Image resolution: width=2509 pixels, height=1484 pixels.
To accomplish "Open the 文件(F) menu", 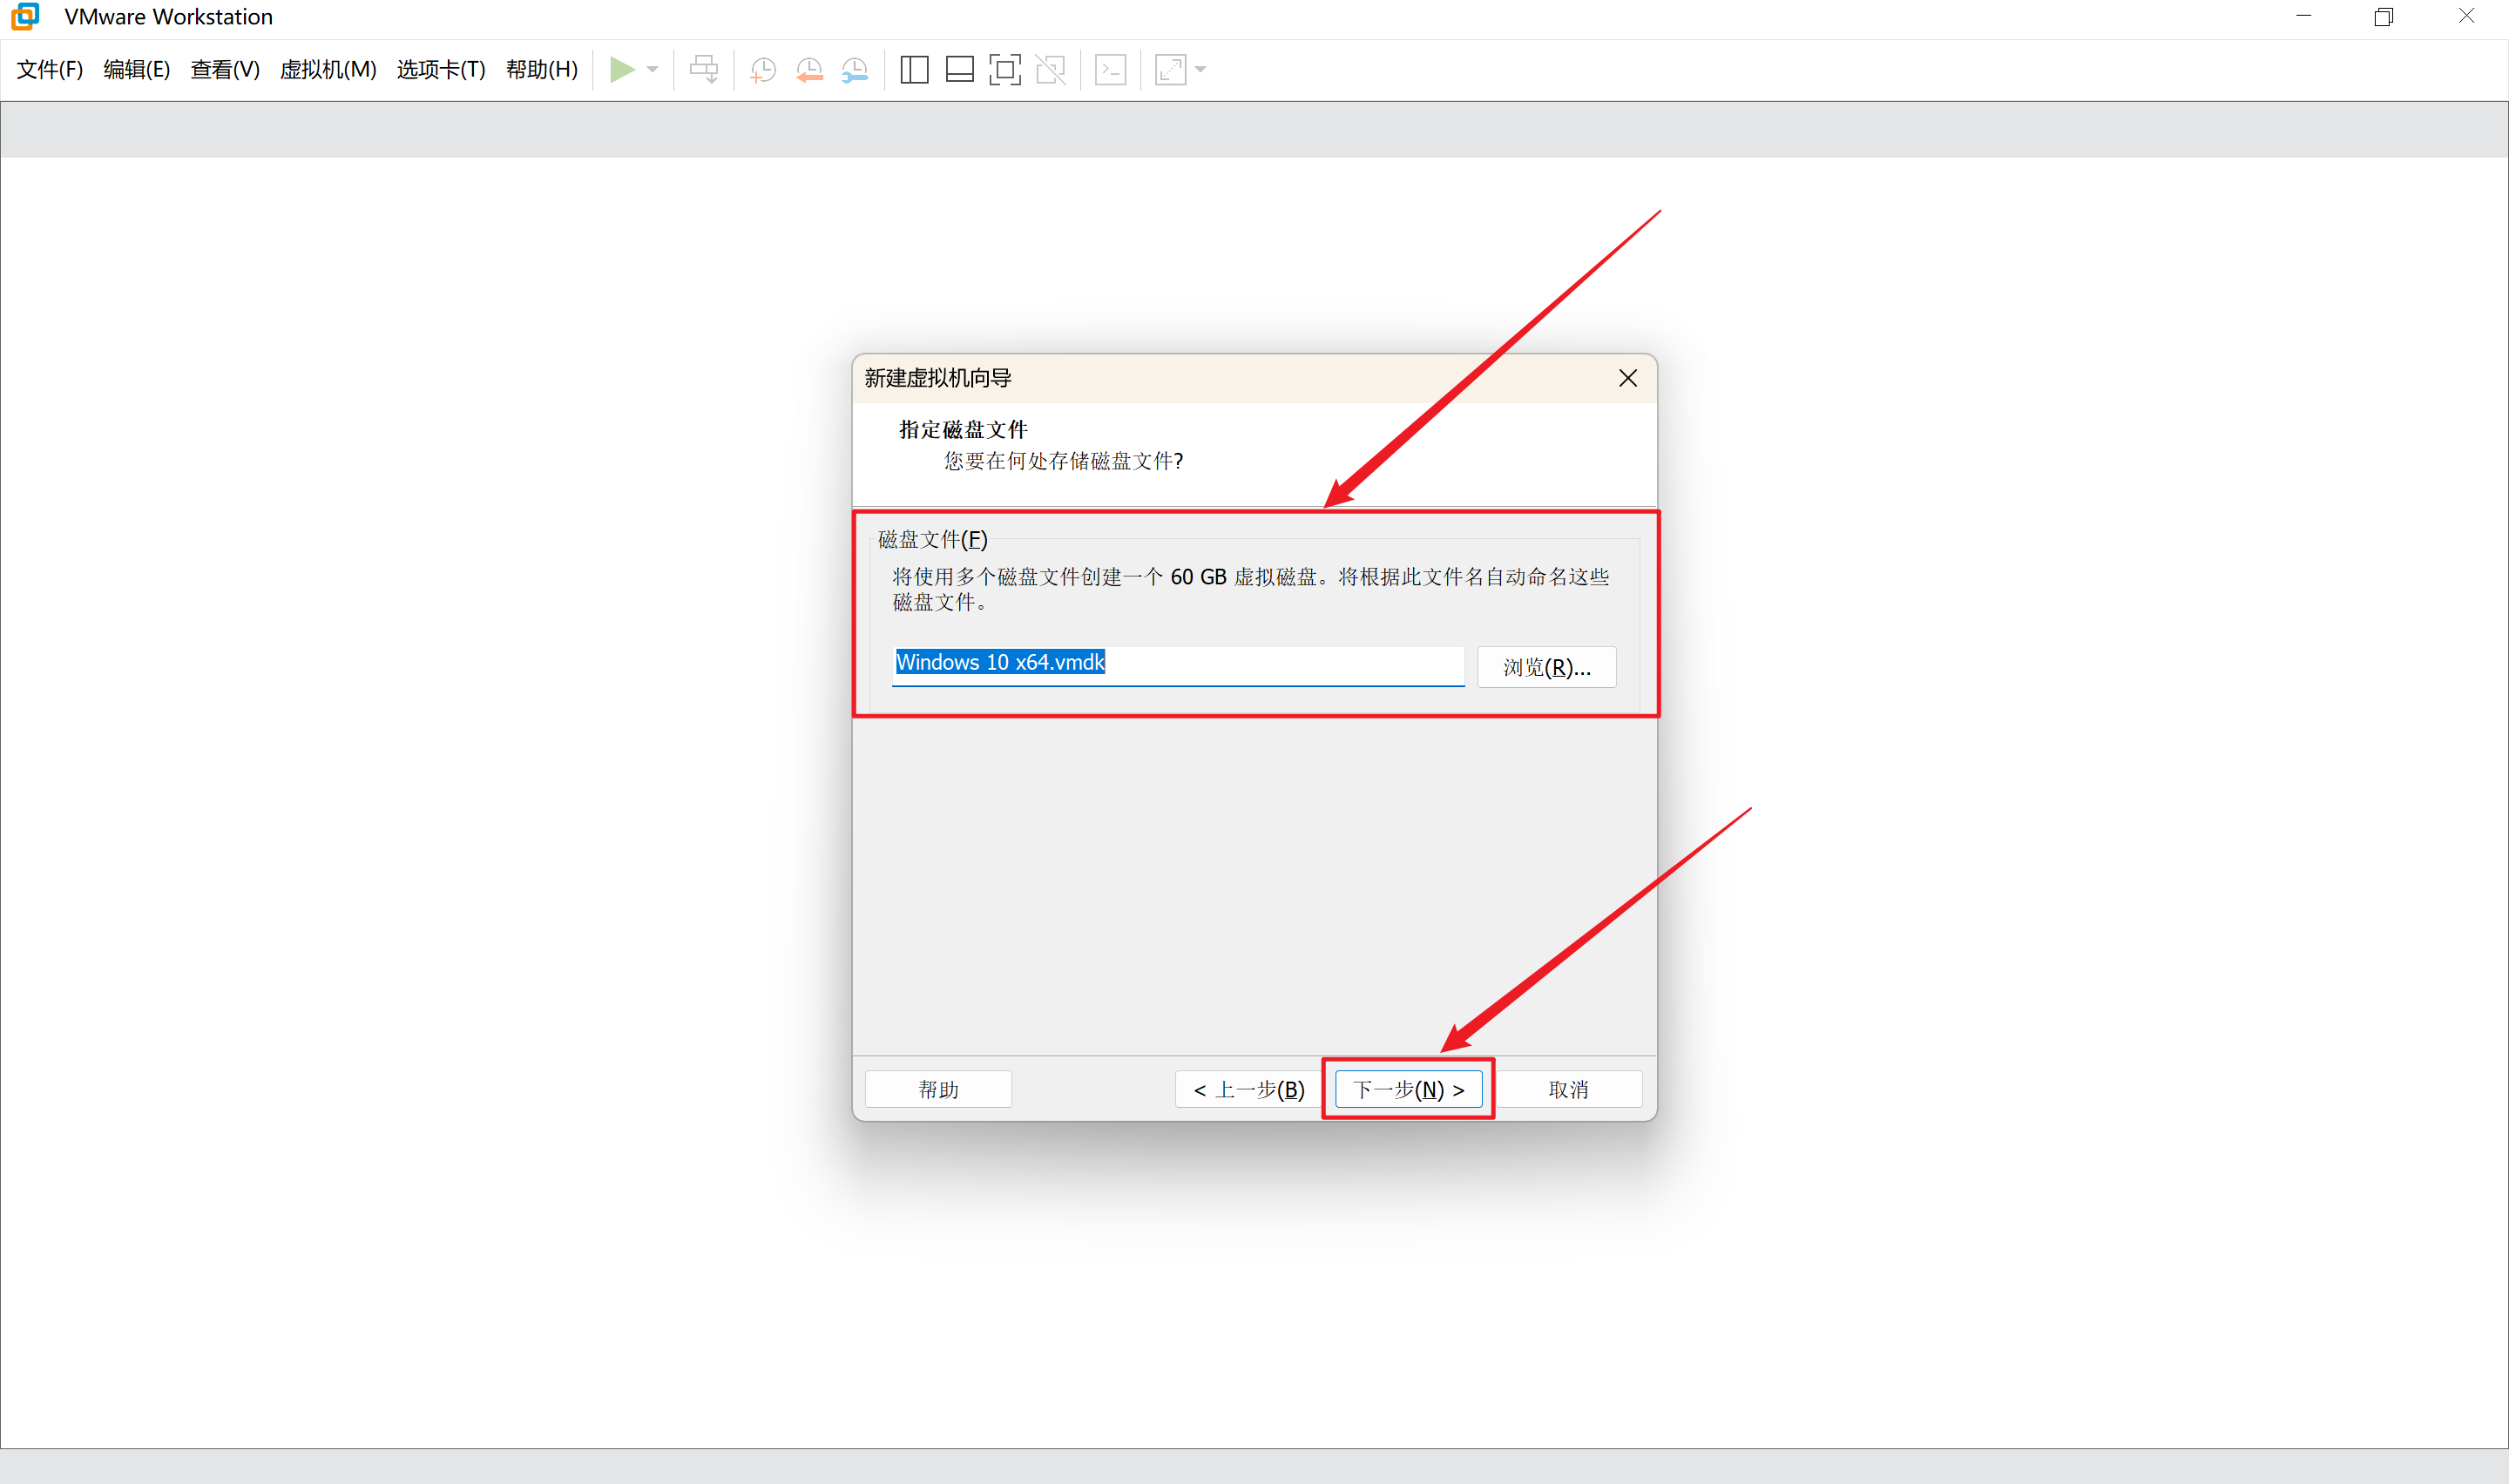I will (x=49, y=69).
